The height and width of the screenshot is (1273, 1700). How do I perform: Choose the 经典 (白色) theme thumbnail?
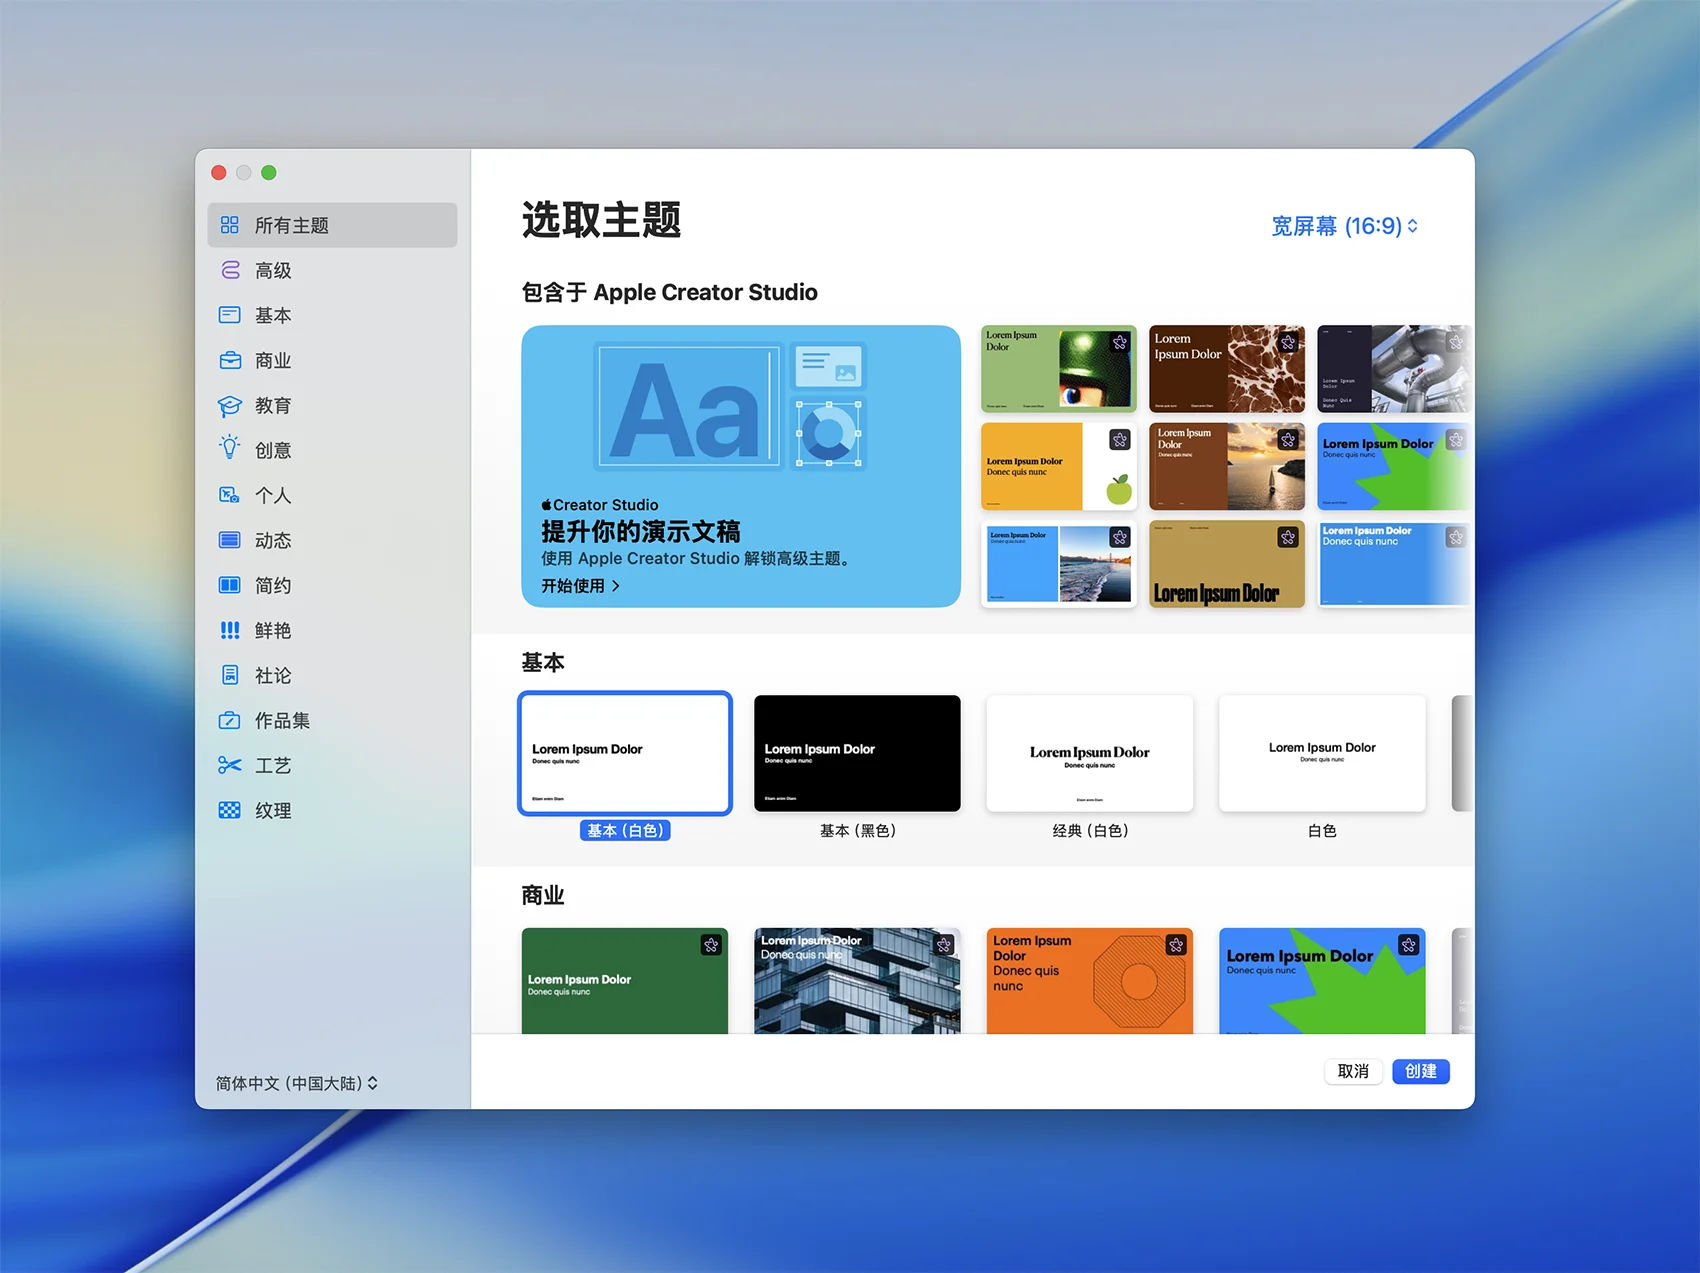coord(1089,753)
